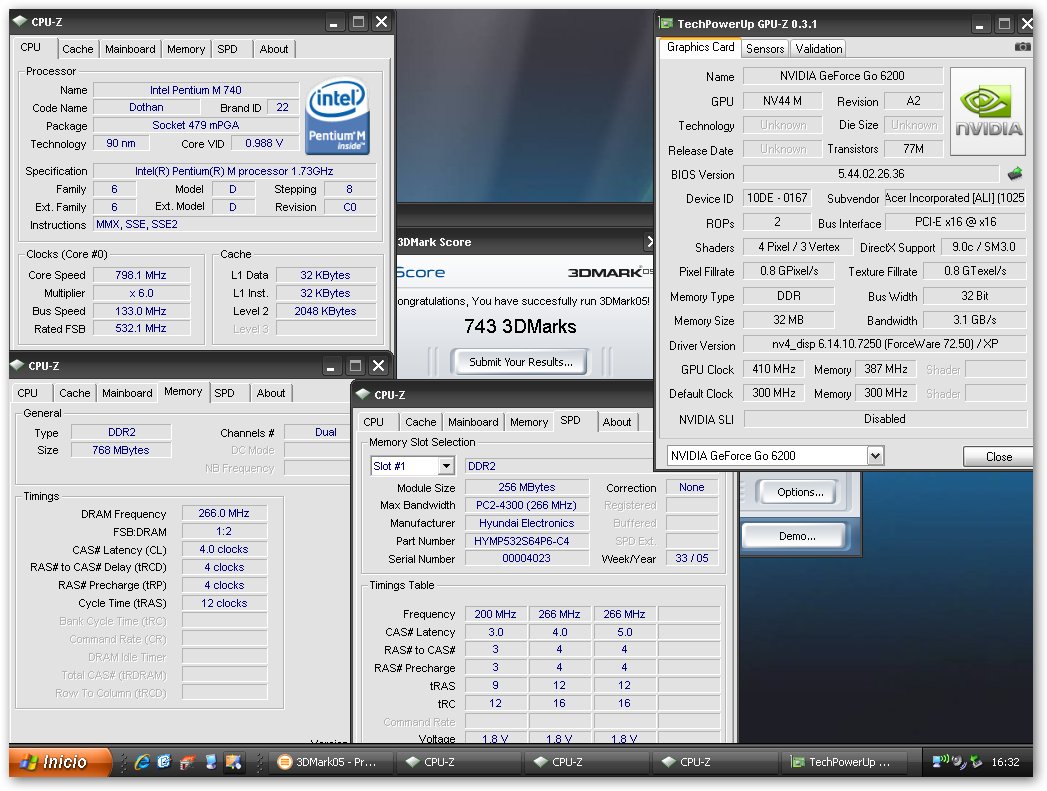The image size is (1047, 791).
Task: Click the Intel Pentium M 740 name value
Action: (196, 90)
